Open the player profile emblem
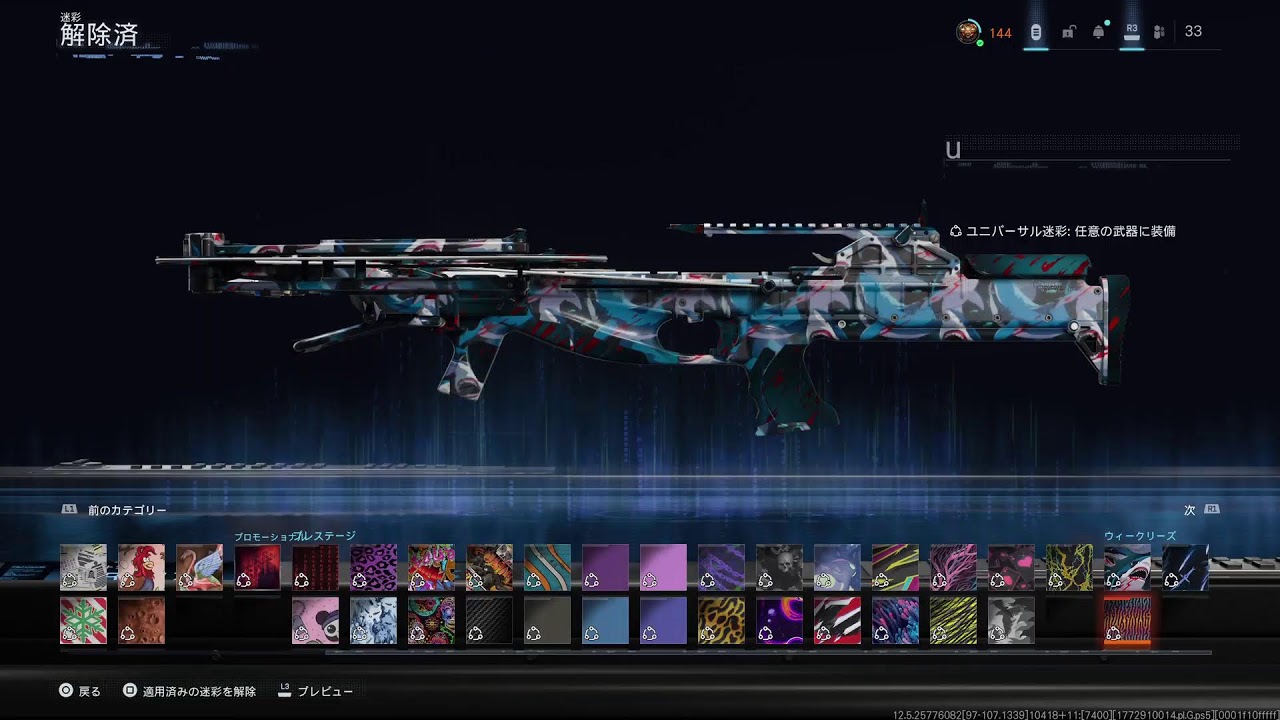This screenshot has height=720, width=1280. [968, 32]
